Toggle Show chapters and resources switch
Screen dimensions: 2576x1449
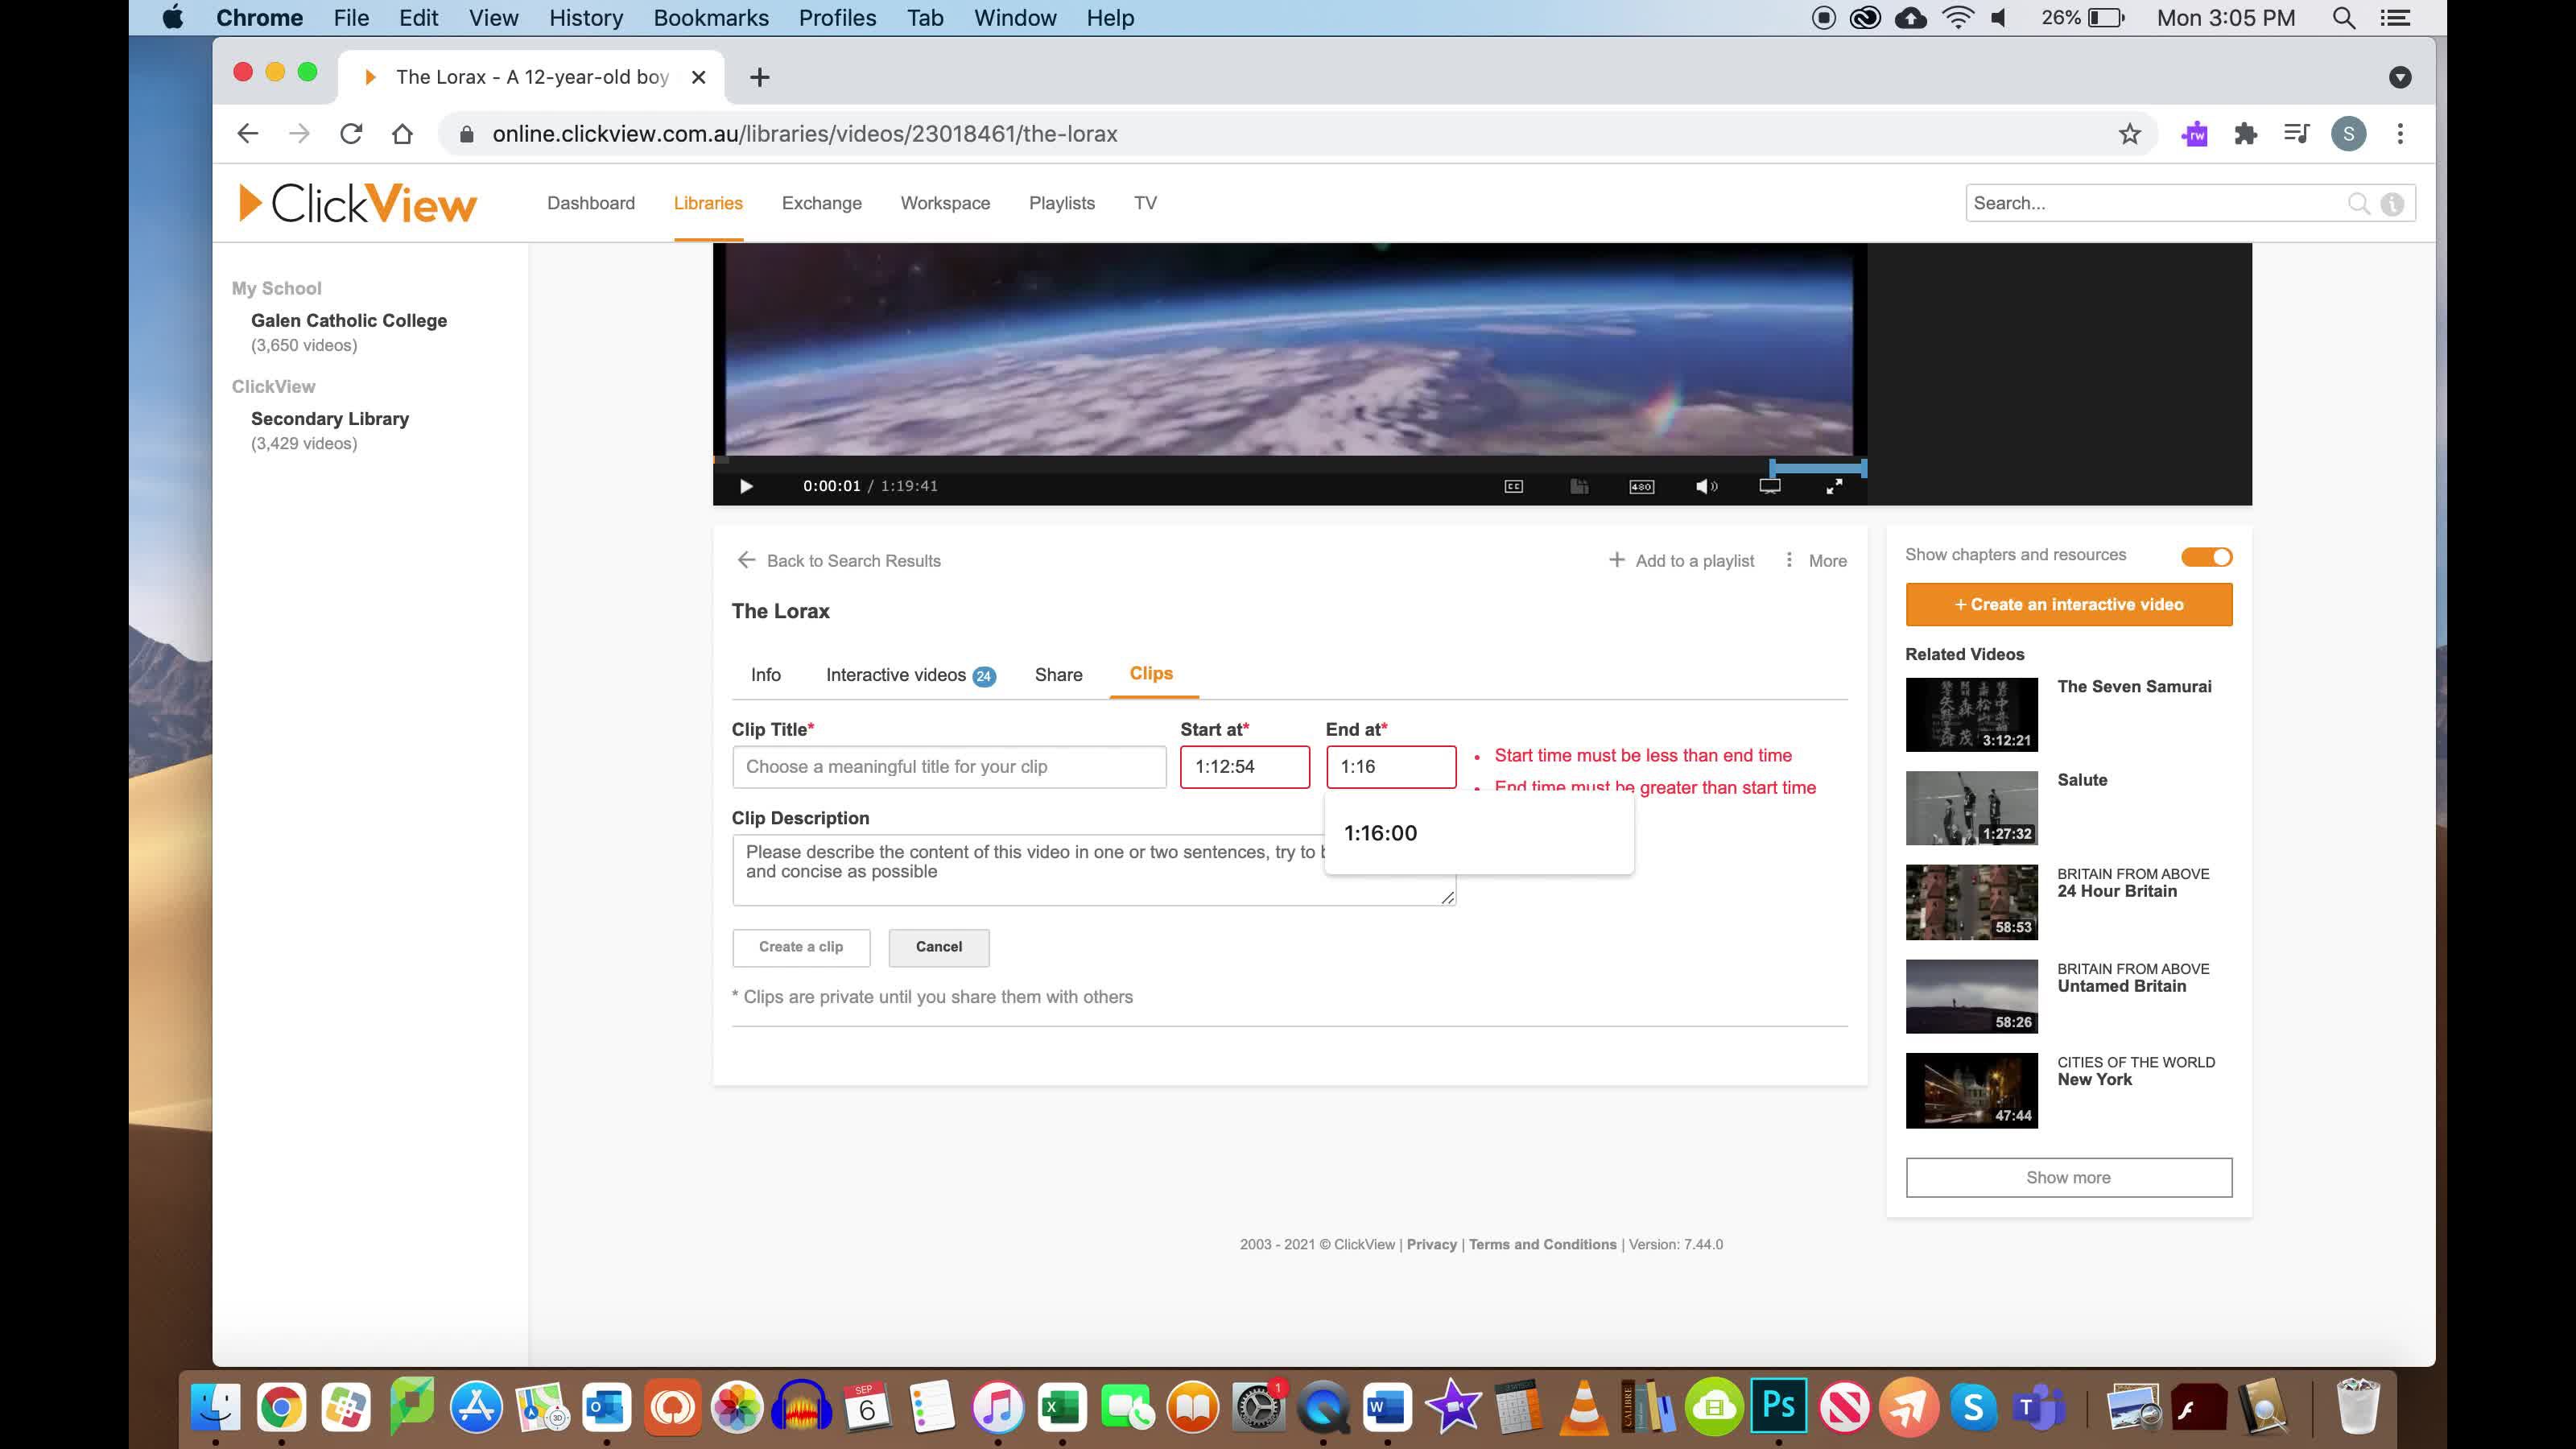[x=2206, y=557]
